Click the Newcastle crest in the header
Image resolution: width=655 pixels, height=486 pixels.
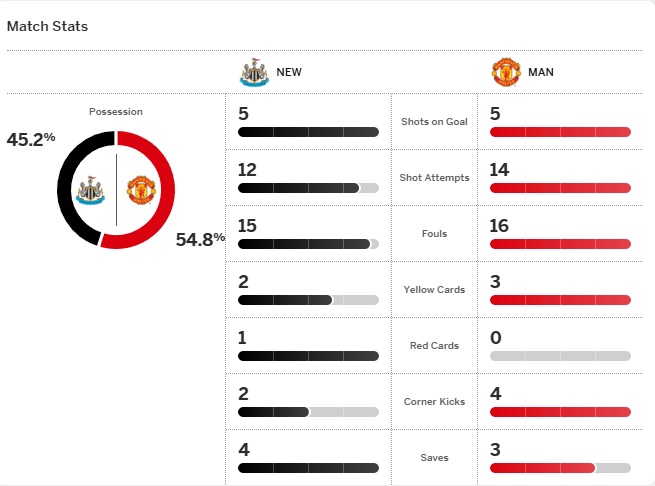[x=255, y=72]
